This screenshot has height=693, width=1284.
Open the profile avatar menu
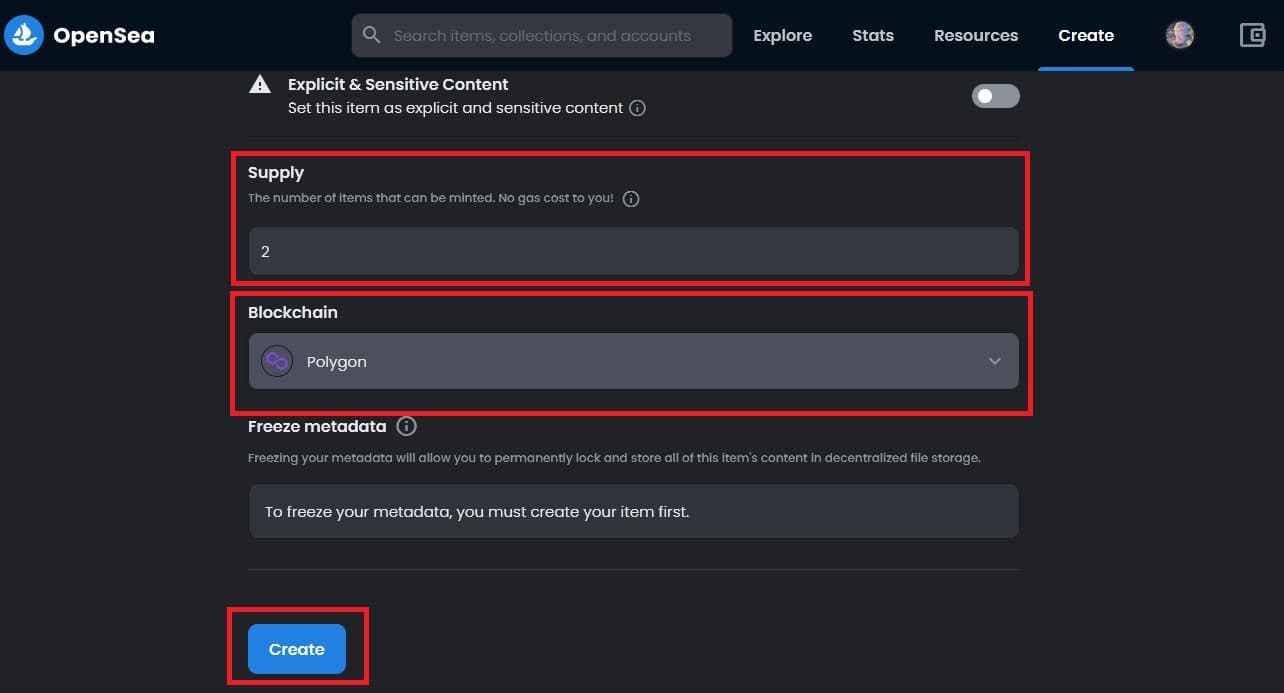click(1180, 35)
